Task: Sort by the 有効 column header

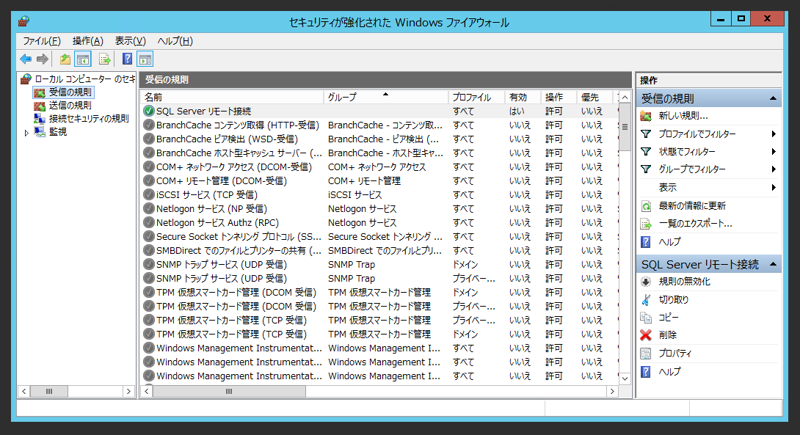Action: click(522, 97)
